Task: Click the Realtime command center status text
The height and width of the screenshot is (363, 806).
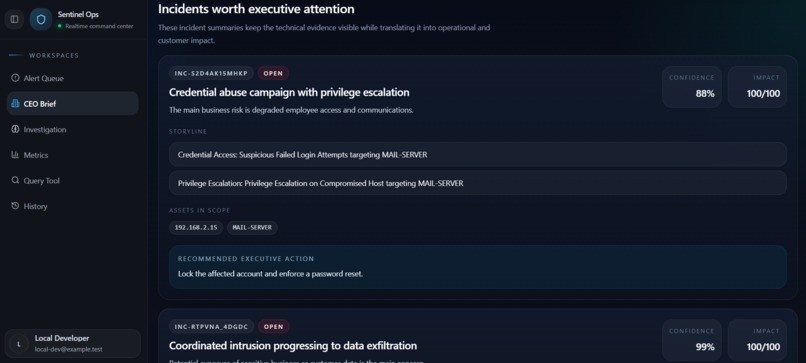Action: pos(99,26)
